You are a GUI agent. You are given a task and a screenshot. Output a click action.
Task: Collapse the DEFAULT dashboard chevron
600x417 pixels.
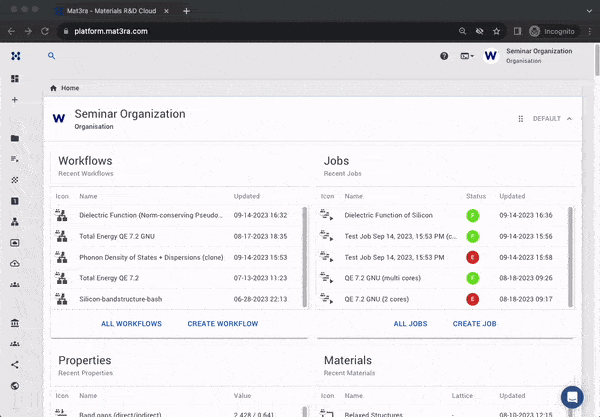pyautogui.click(x=569, y=119)
